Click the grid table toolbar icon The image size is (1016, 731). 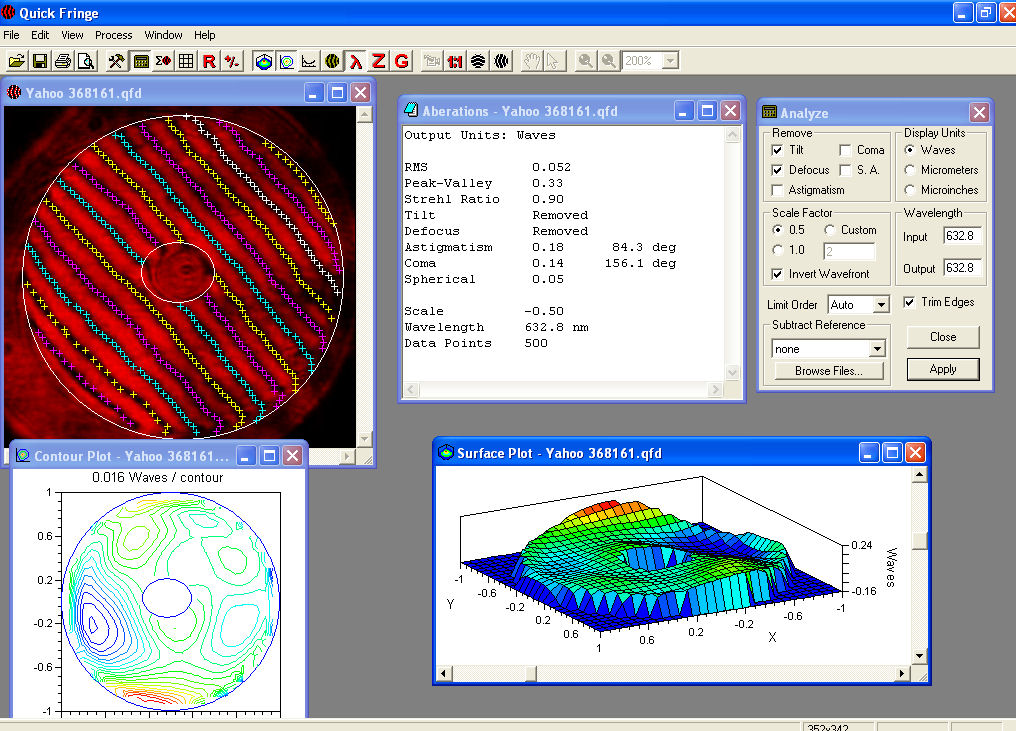click(186, 61)
